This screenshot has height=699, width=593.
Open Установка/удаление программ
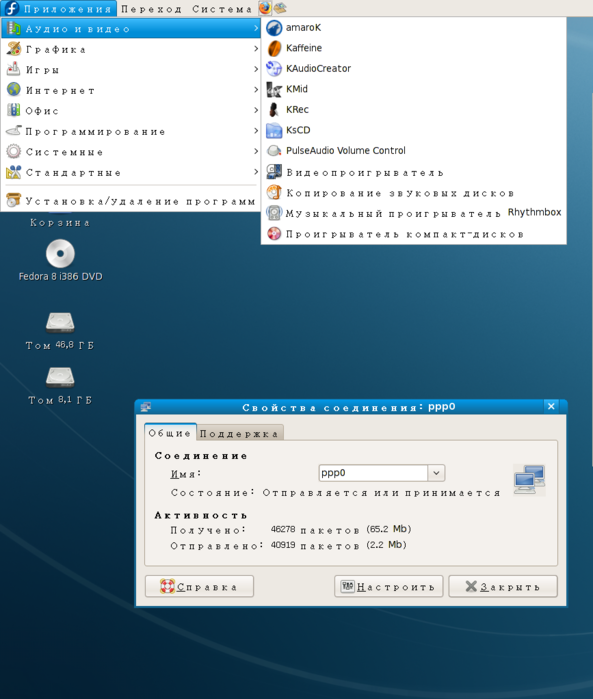[131, 201]
